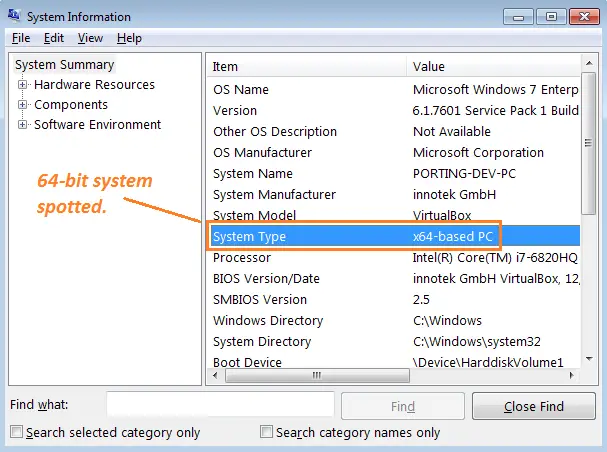Close the System Information window
Screen dimensions: 607x452
point(585,17)
